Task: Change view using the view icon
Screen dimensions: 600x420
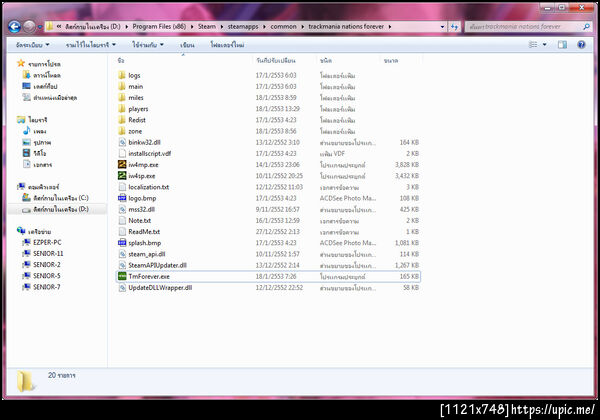Action: (x=533, y=45)
